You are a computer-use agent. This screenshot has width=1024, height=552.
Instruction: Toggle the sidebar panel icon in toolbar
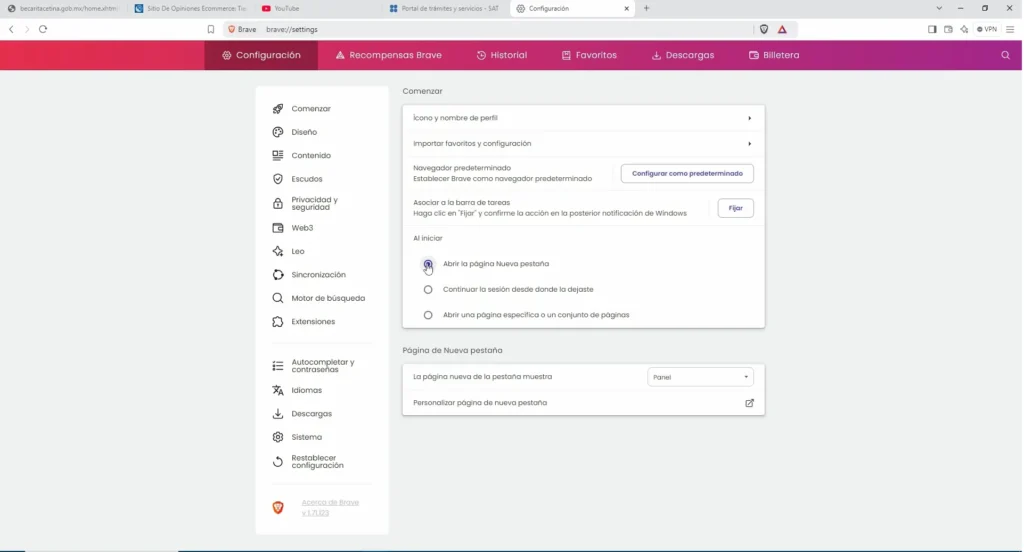(x=933, y=29)
